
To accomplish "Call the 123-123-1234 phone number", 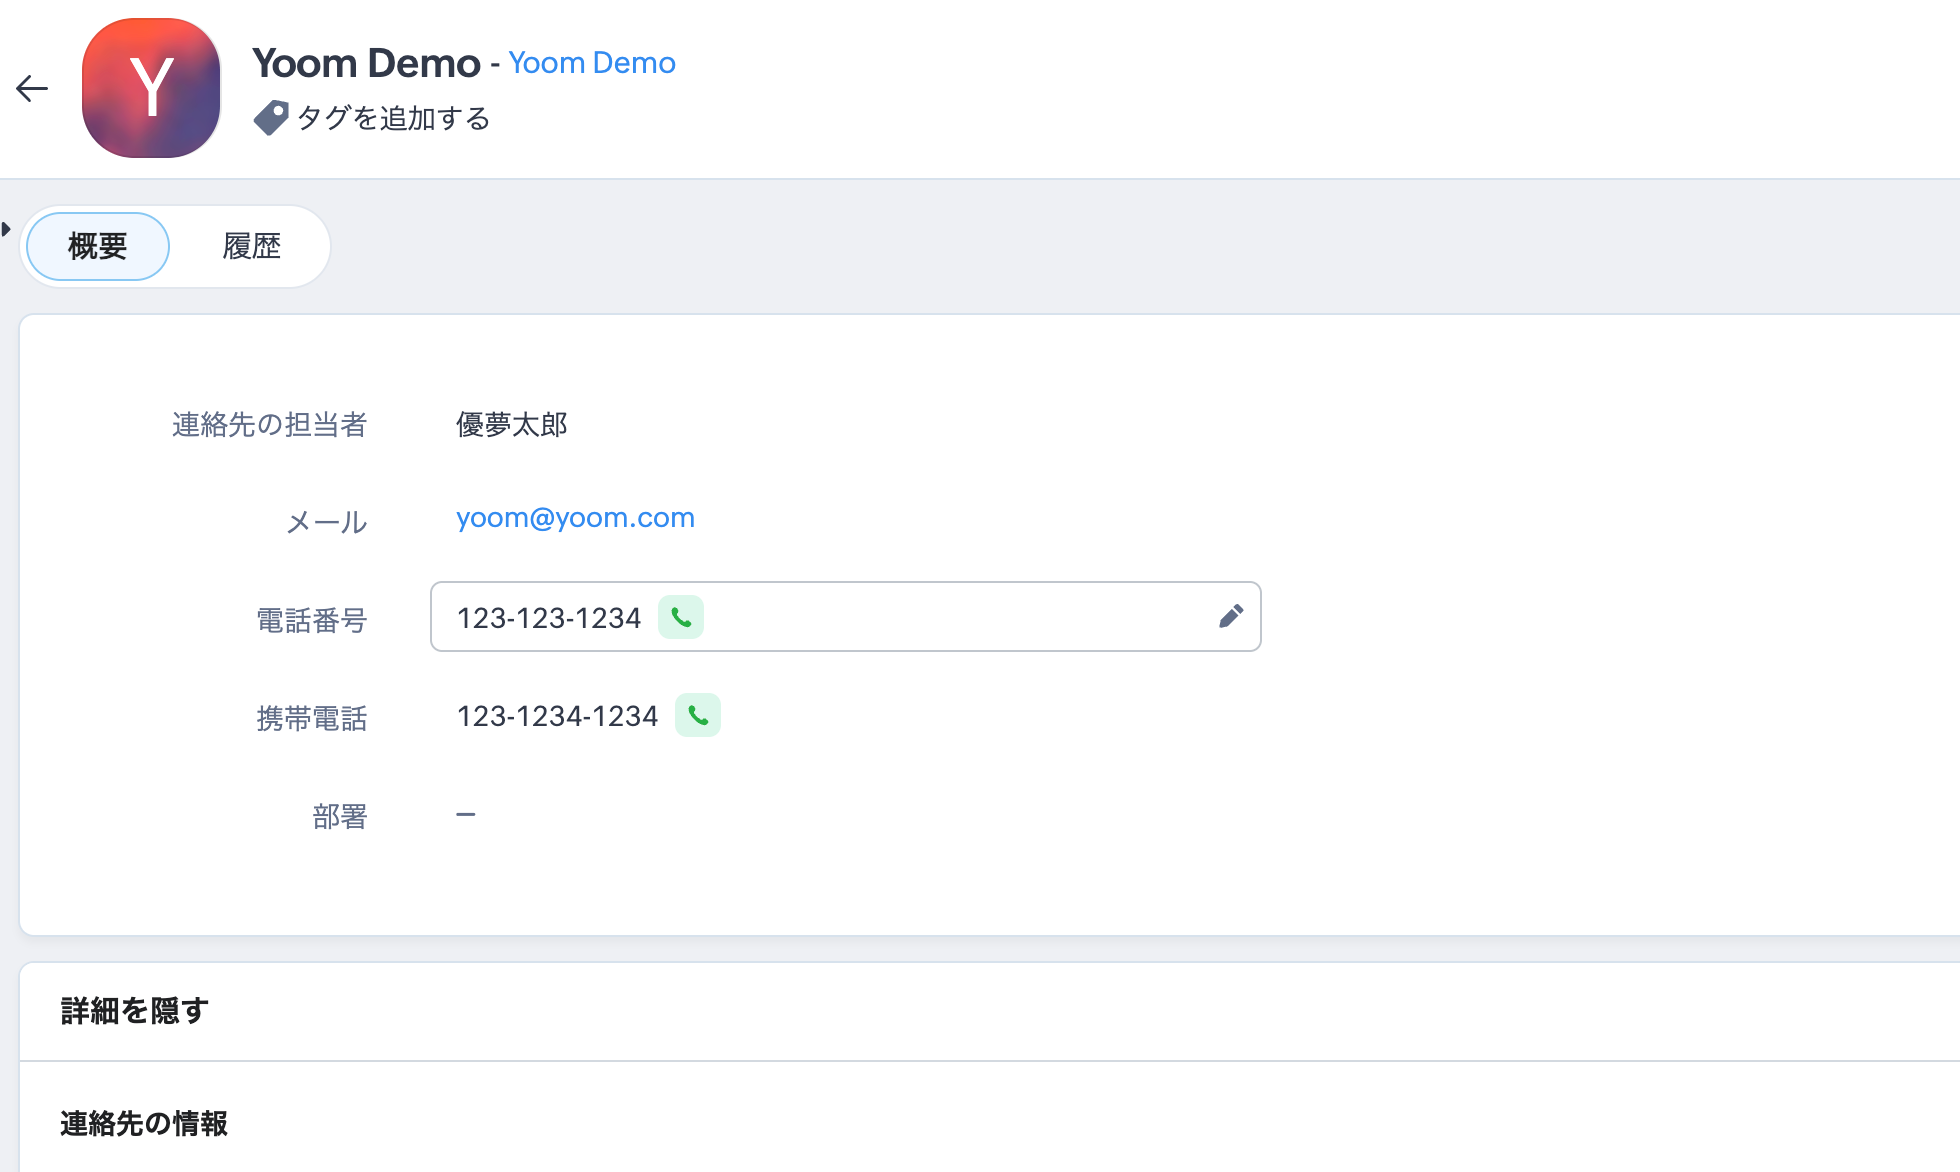I will (x=681, y=617).
